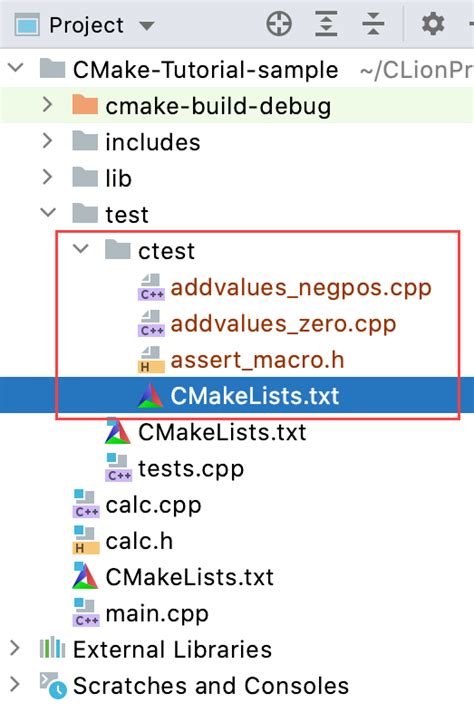Select tests.cpp in the test folder

pos(191,469)
